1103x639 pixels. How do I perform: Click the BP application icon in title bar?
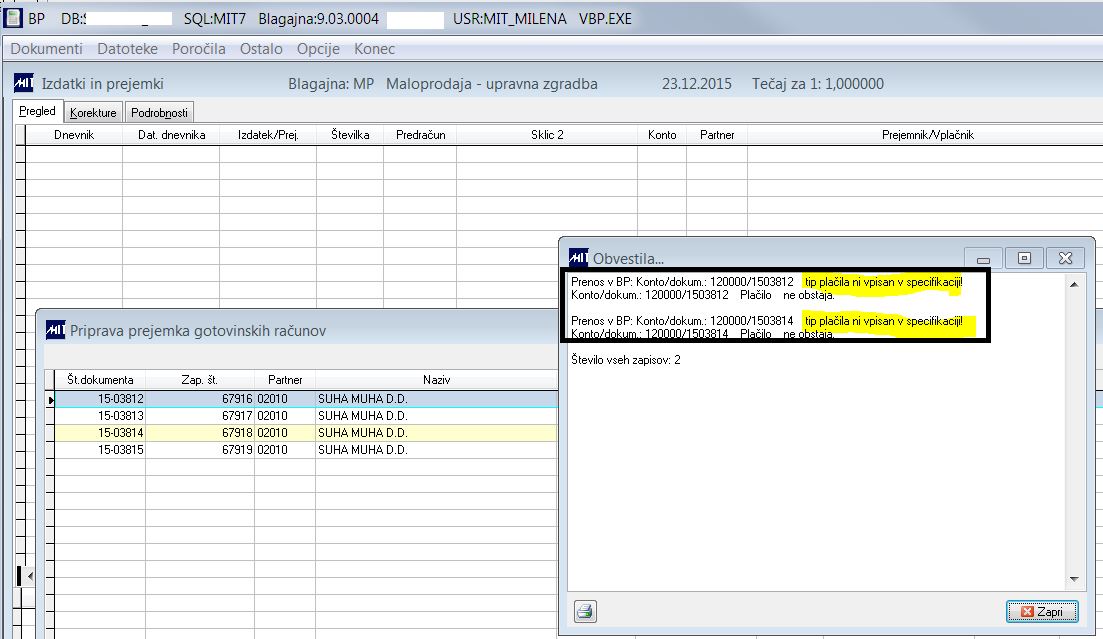[13, 18]
